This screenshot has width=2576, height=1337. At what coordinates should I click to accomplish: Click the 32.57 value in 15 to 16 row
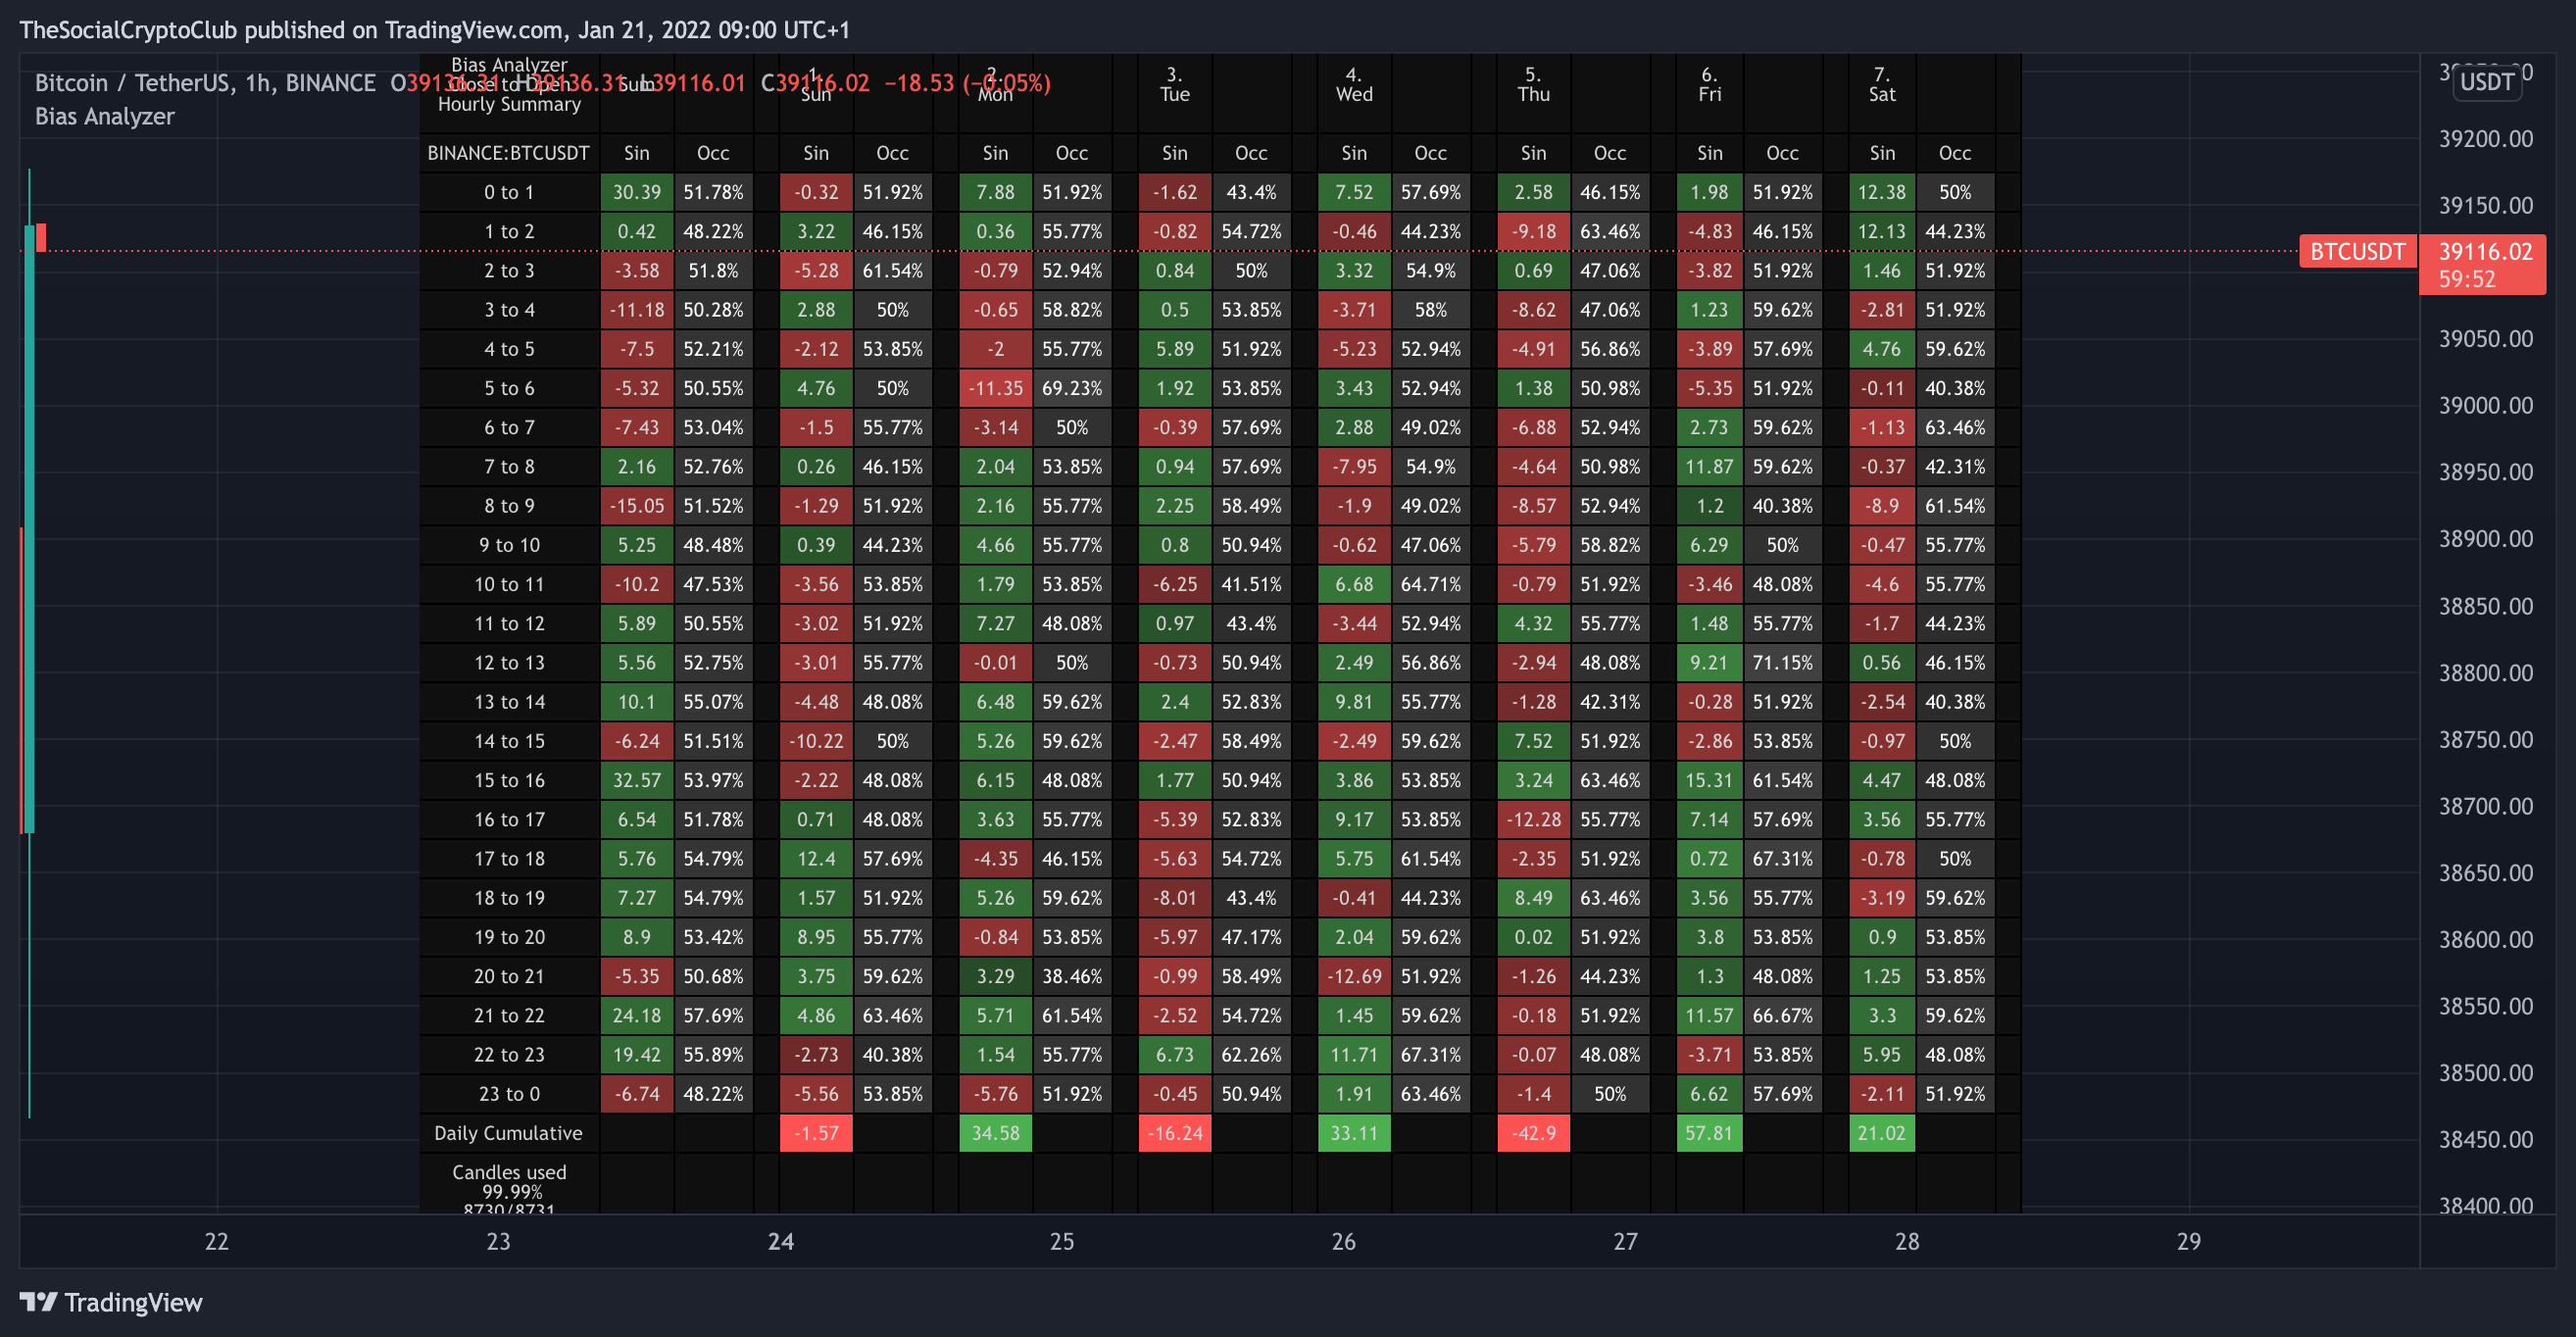(x=636, y=780)
